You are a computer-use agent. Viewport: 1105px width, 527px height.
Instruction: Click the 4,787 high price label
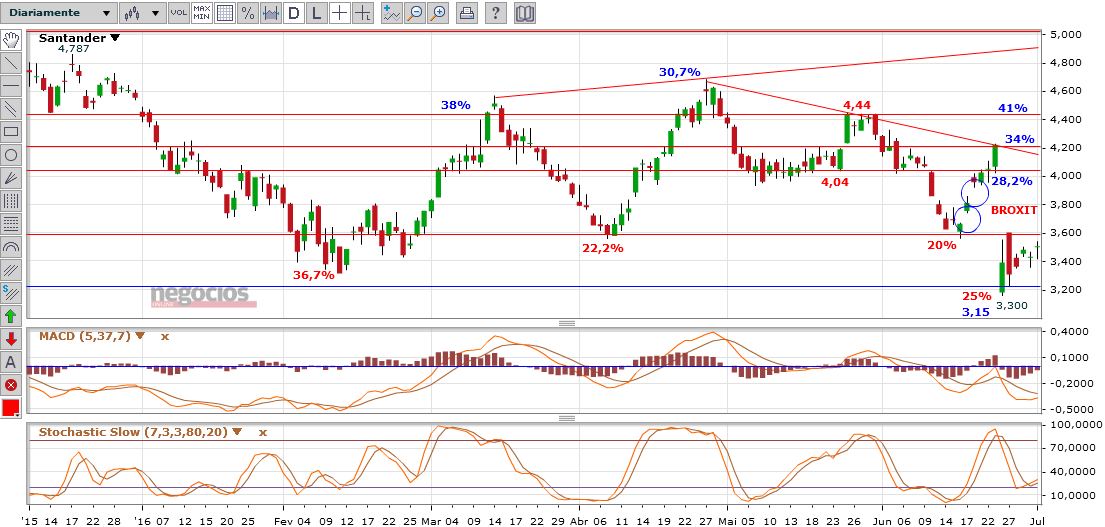coord(73,49)
